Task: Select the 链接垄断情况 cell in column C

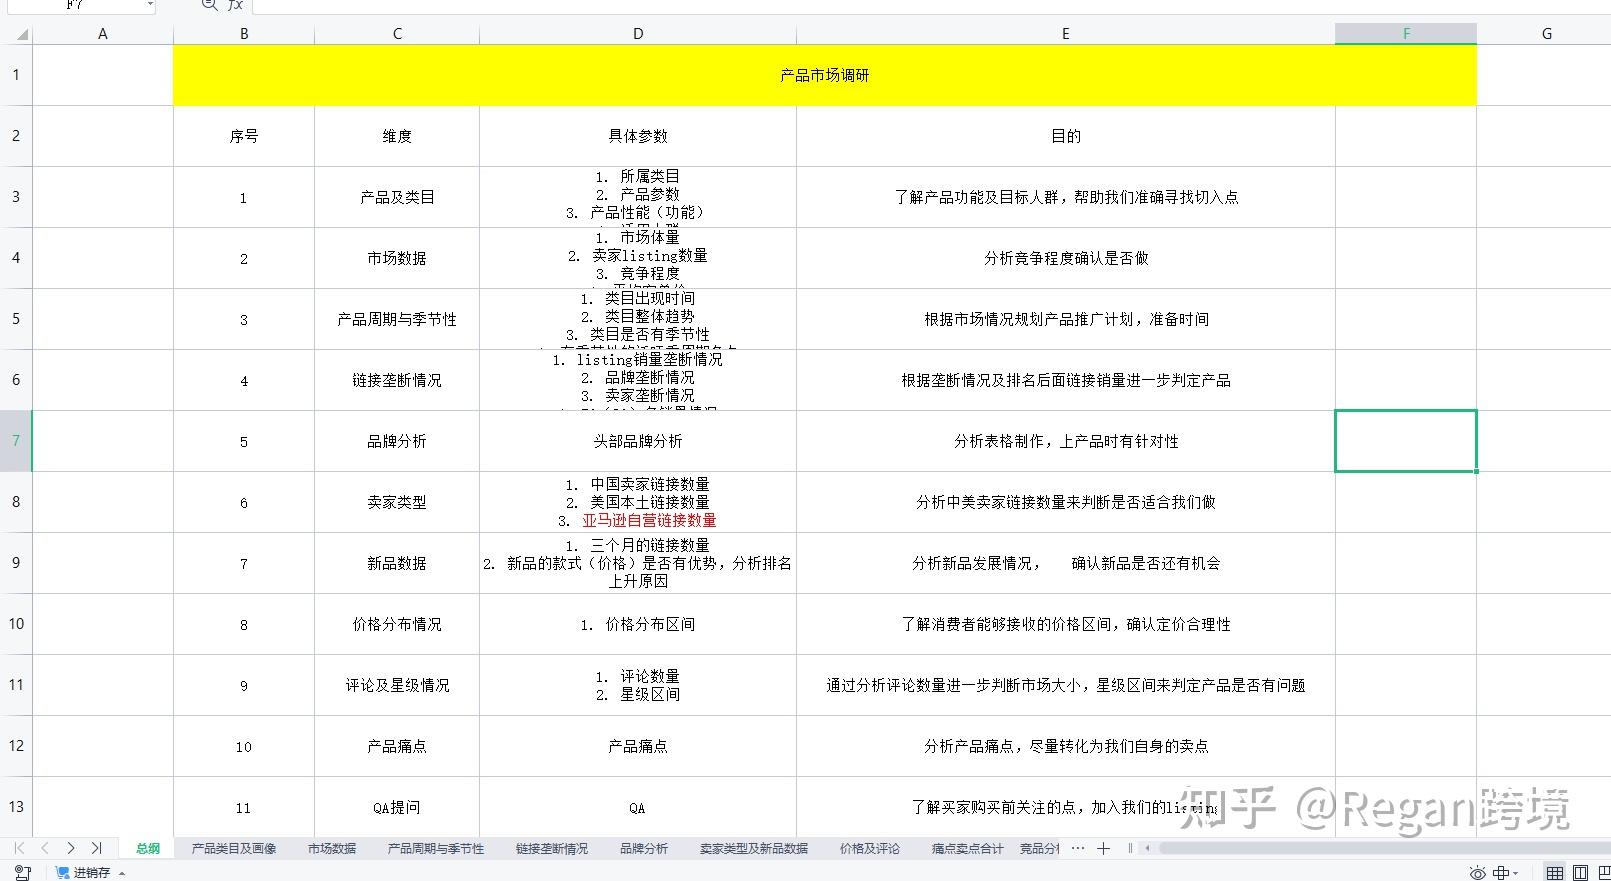Action: point(397,380)
